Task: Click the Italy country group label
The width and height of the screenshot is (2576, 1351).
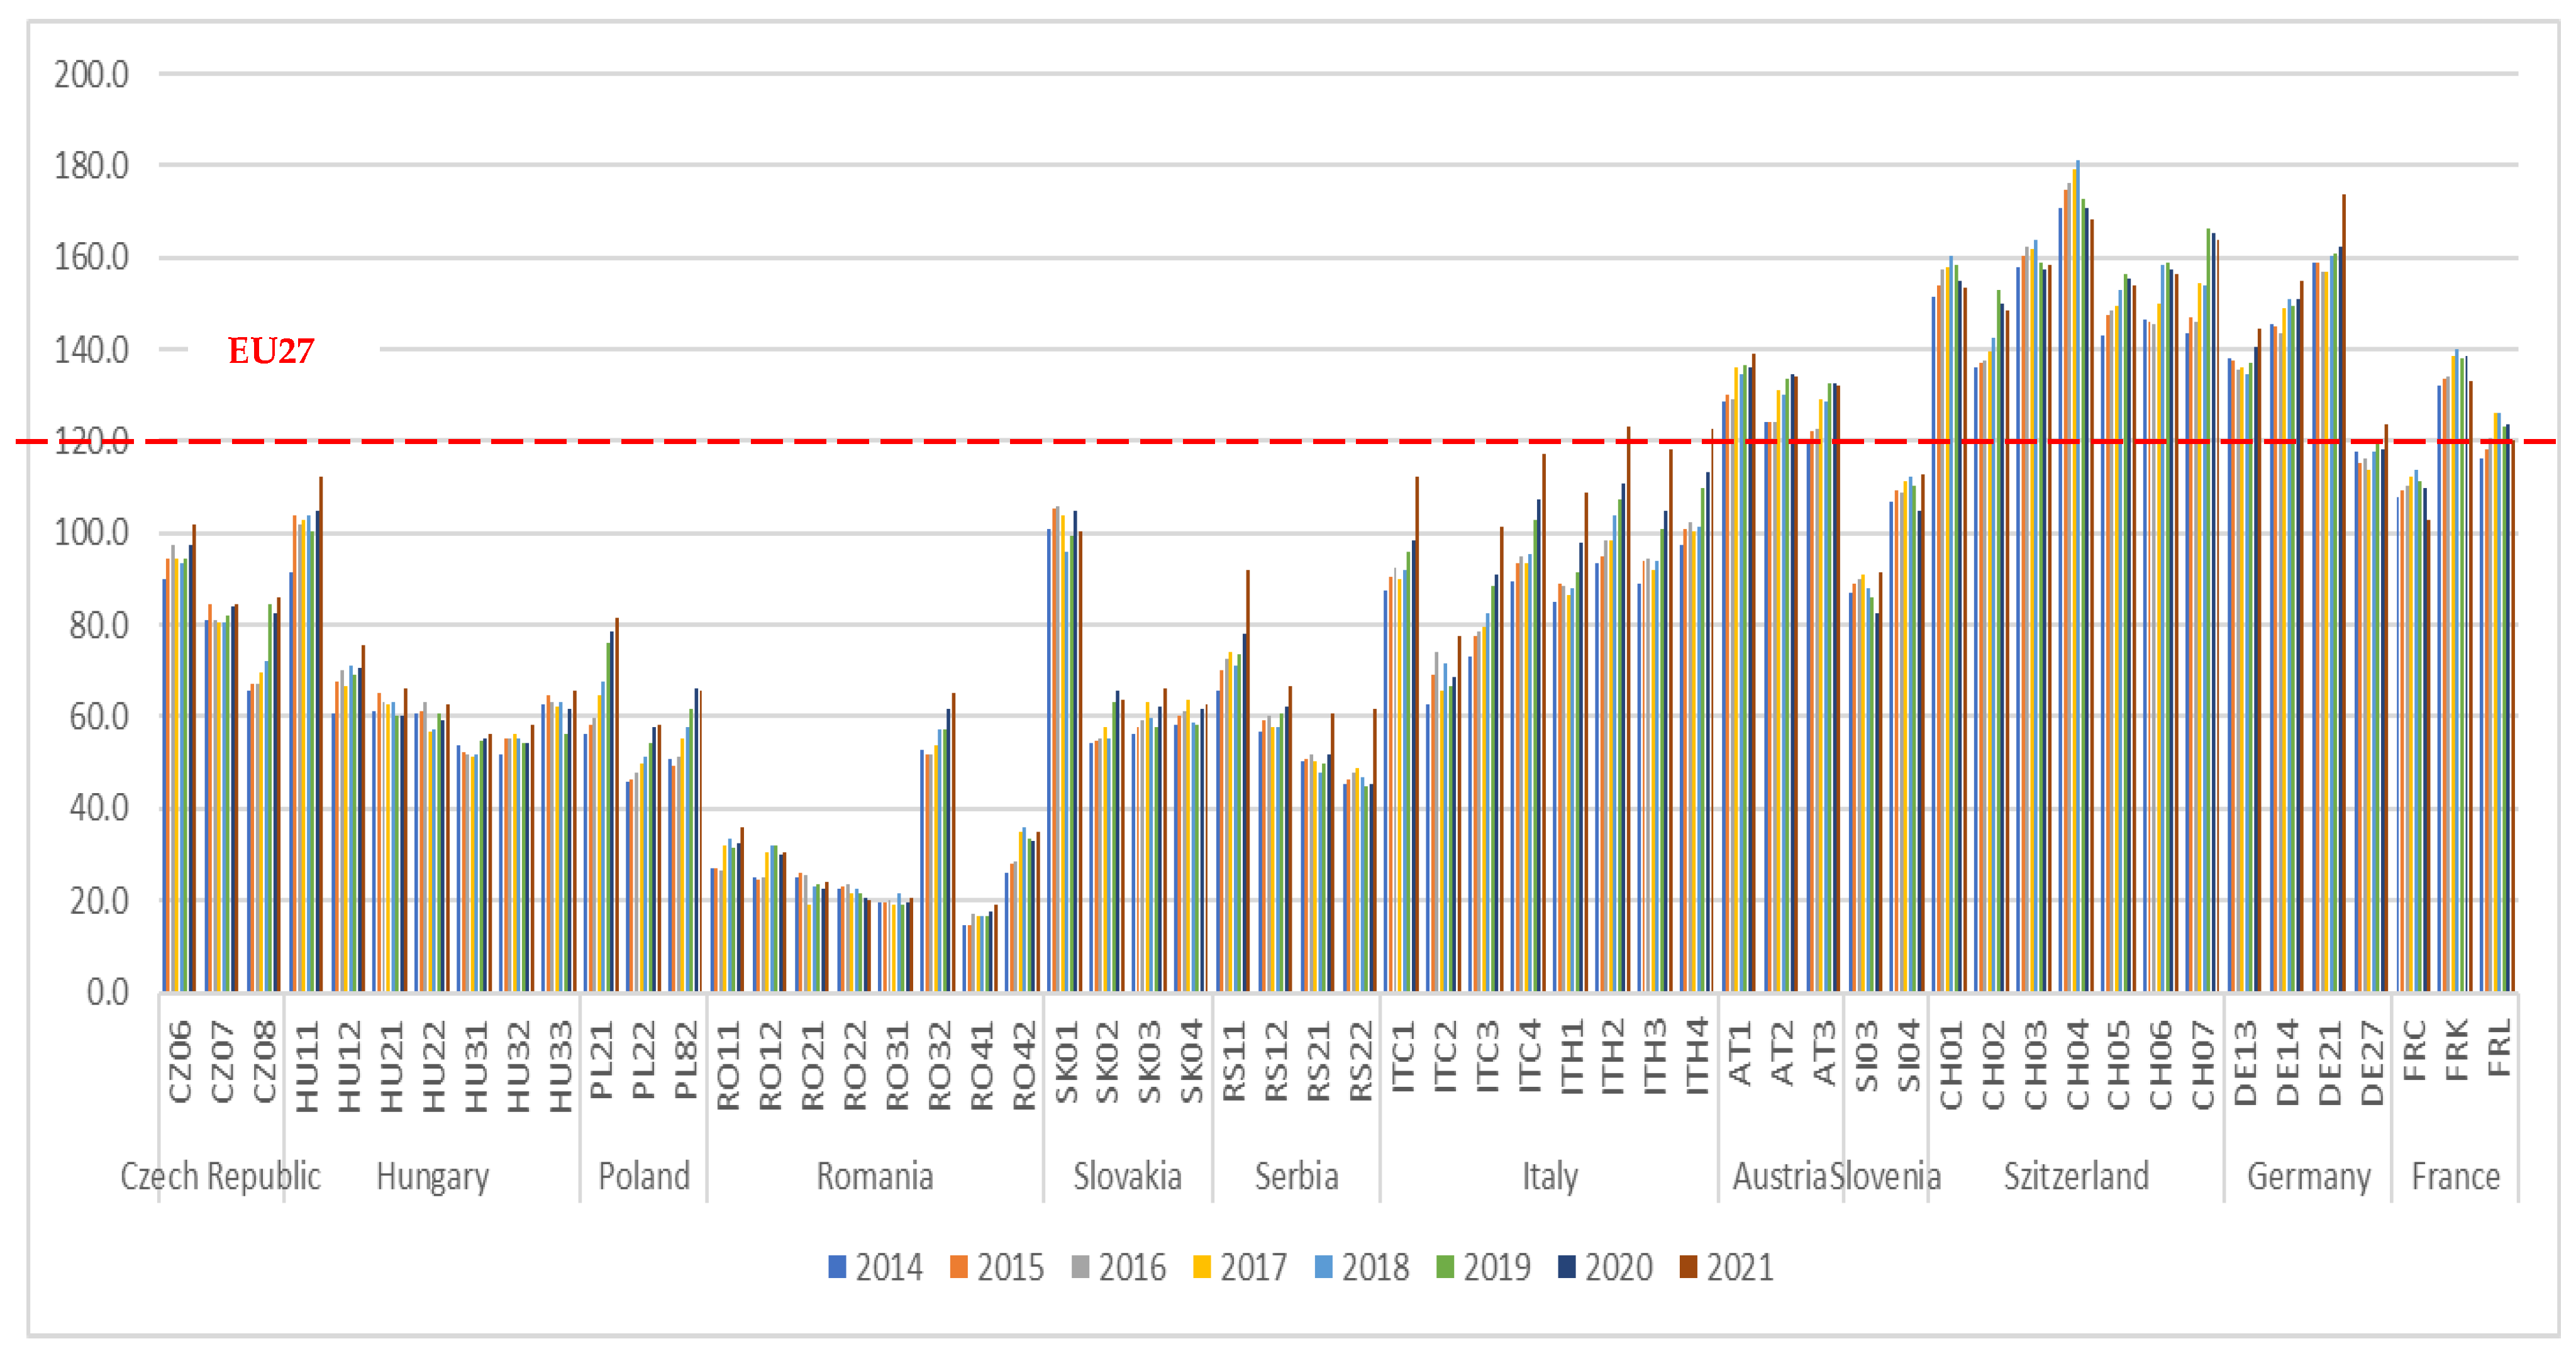Action: pos(1550,1176)
